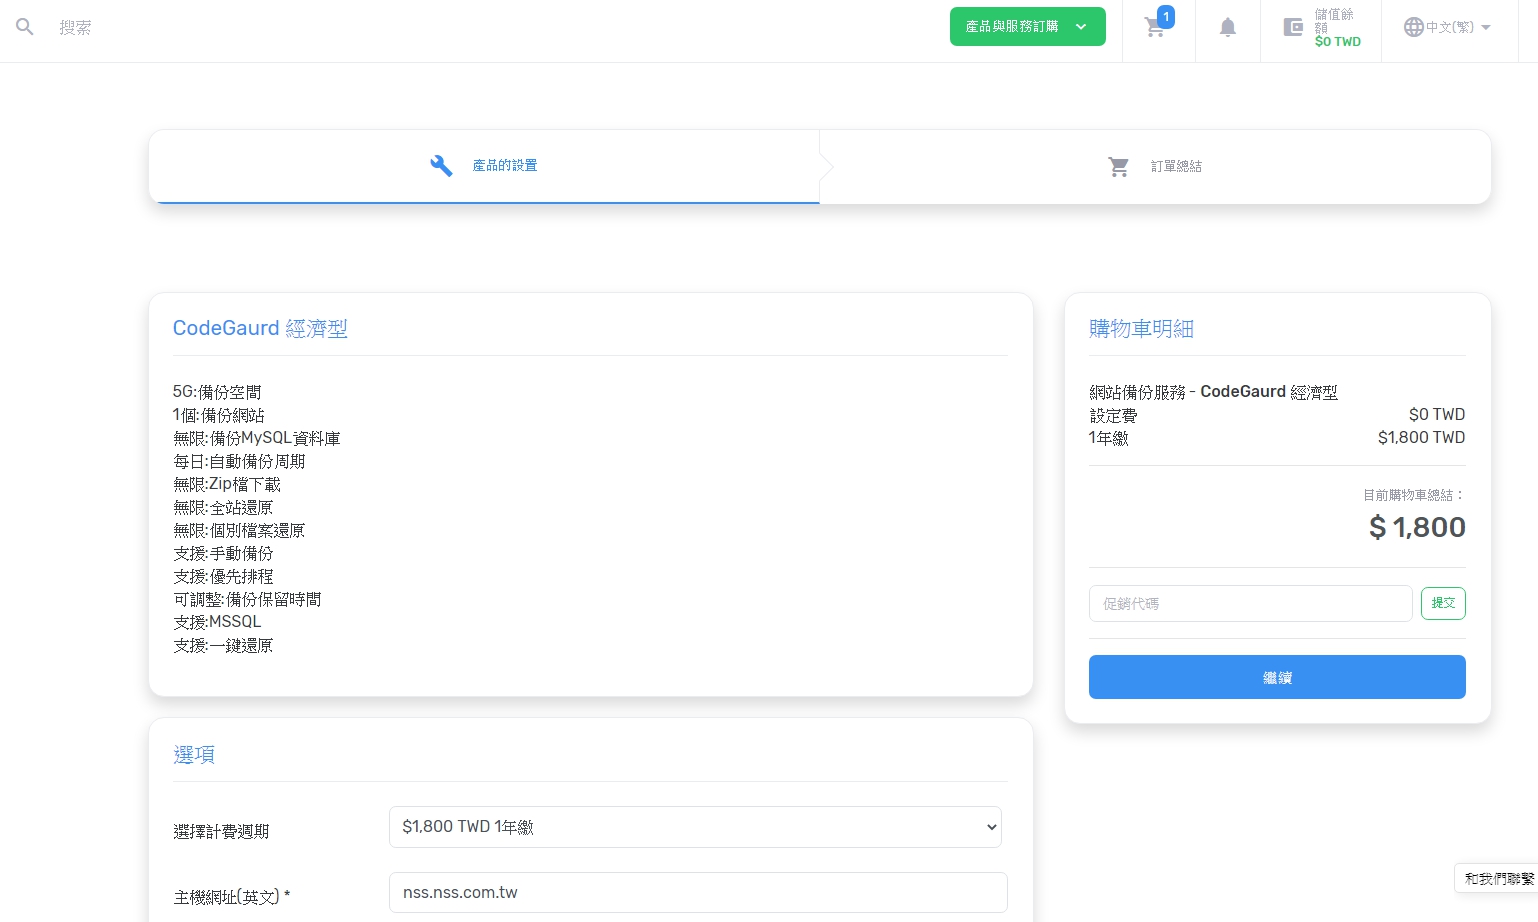
Task: Click the $1,800 cart total amount
Action: (x=1417, y=527)
